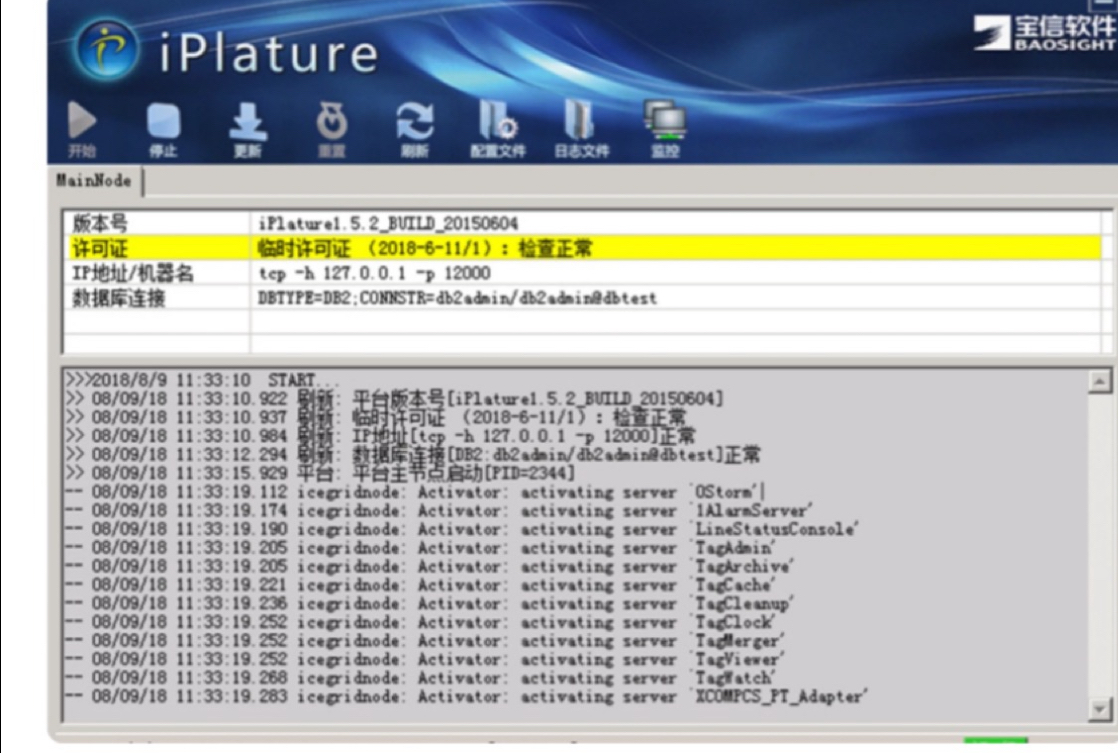Click log line activating server 'XCOMPCS_PT_Adapter'
The width and height of the screenshot is (1118, 753).
[467, 696]
